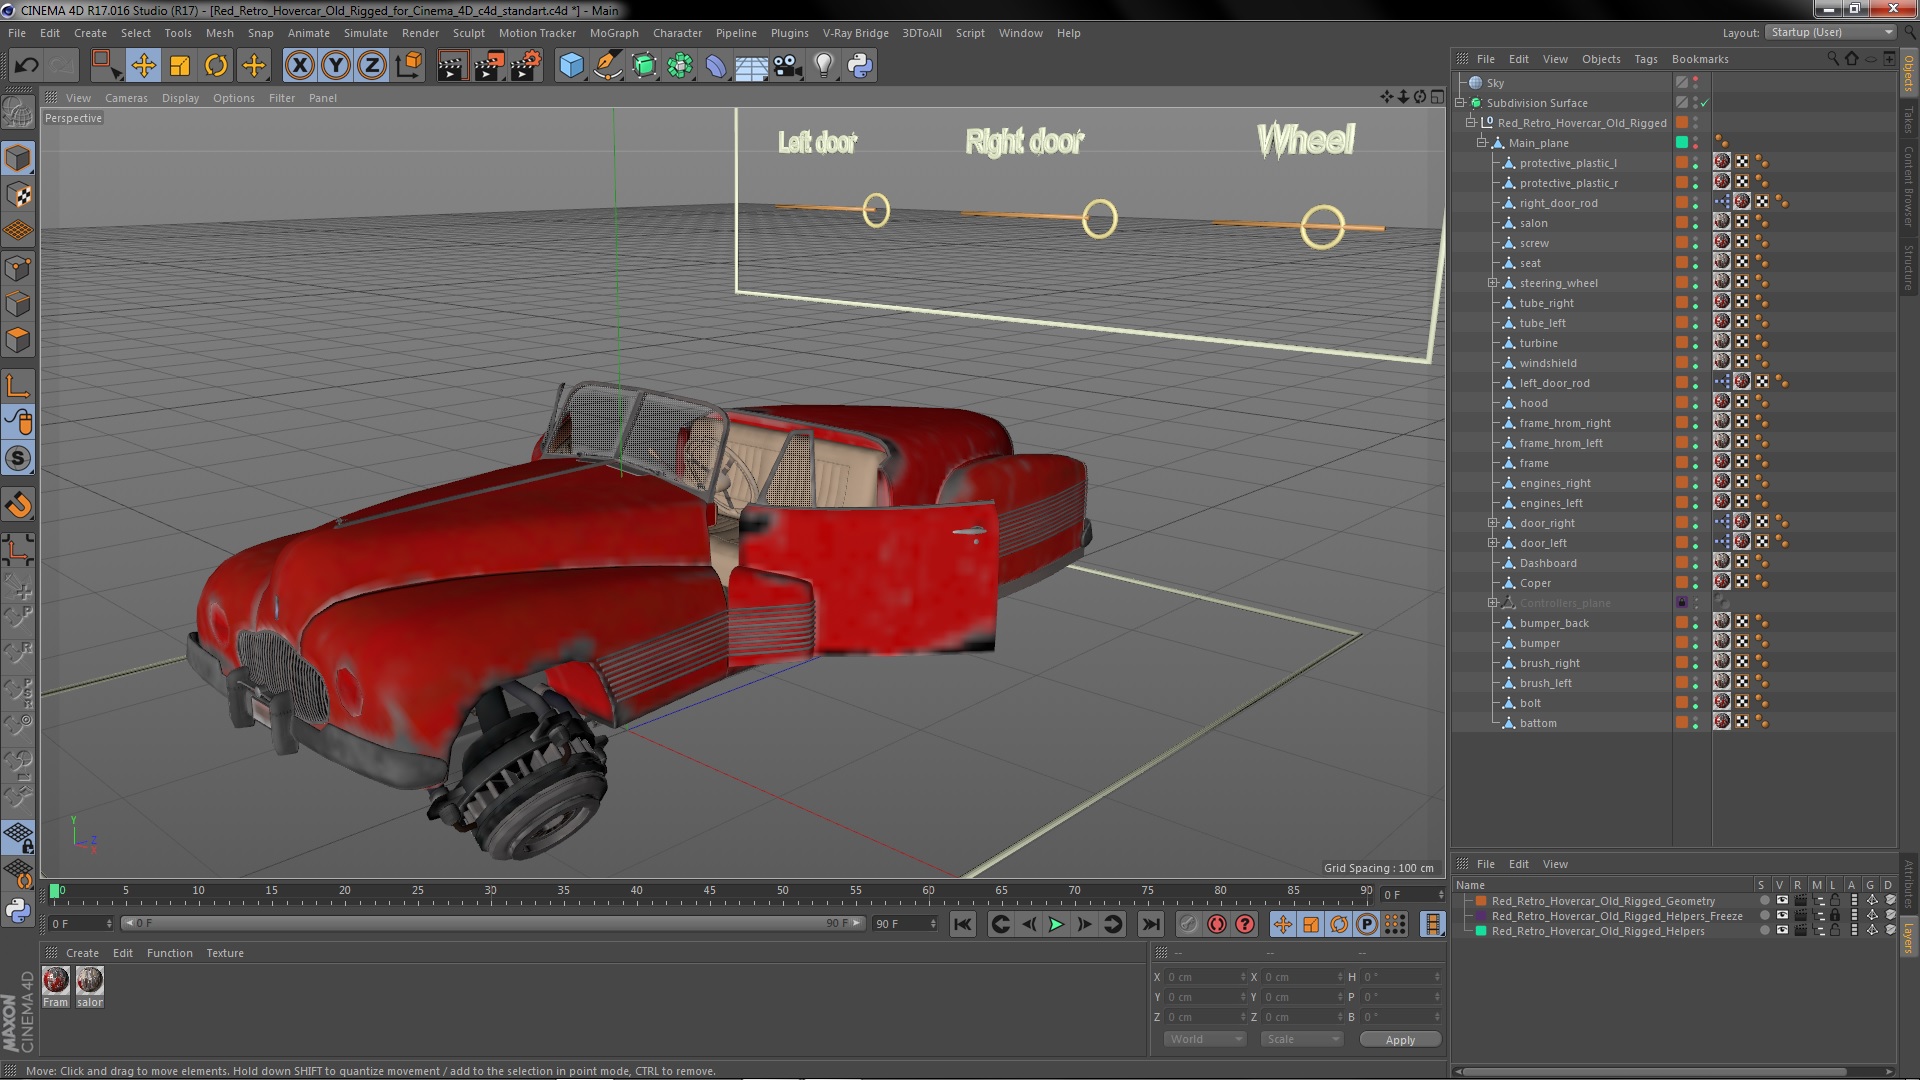Expand the steering_wheel tree node
Screen dimensions: 1920x1080
pyautogui.click(x=1493, y=283)
